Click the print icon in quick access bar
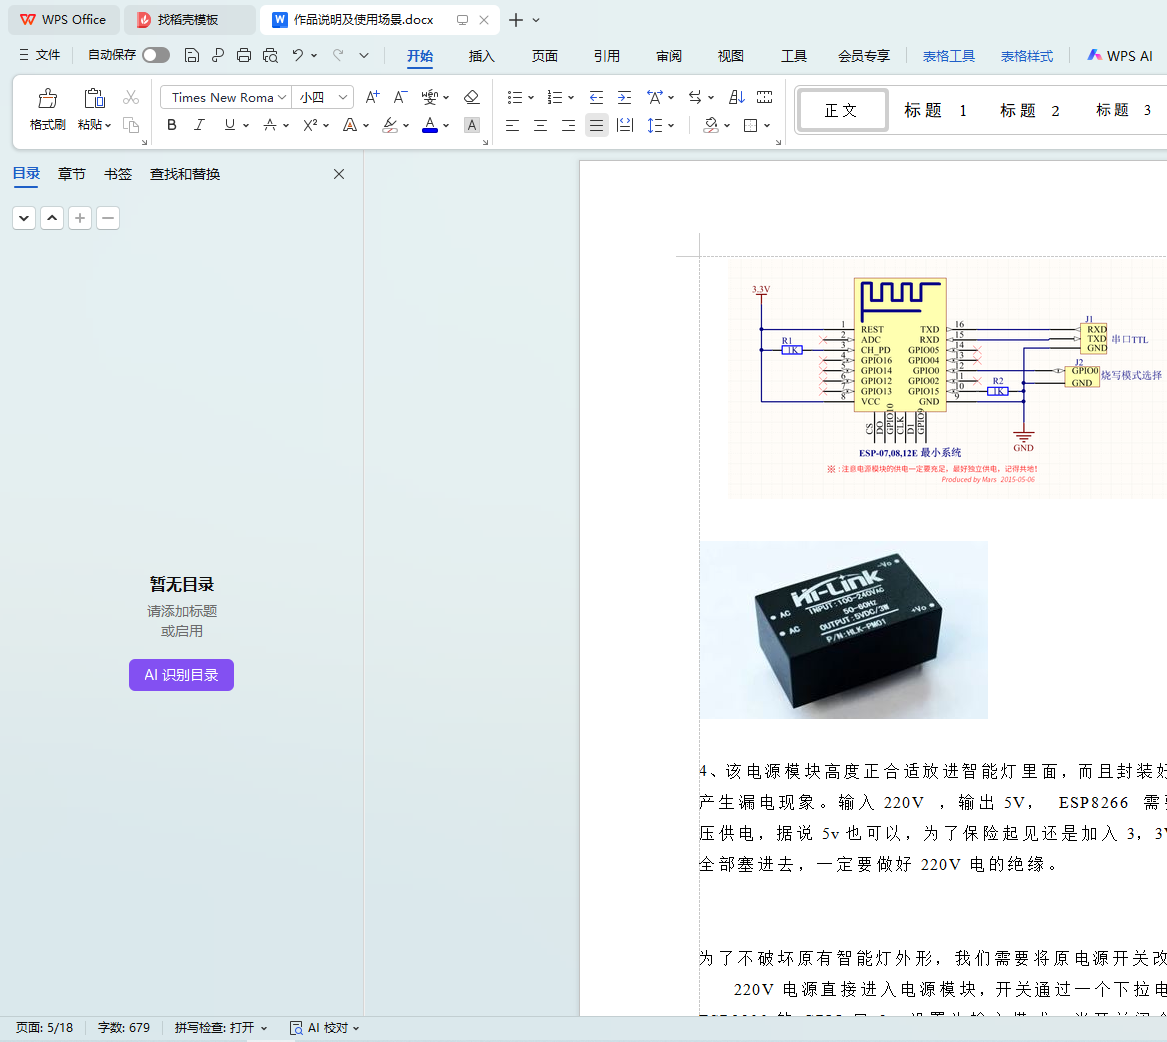Screen dimensions: 1167x1042 (x=244, y=55)
